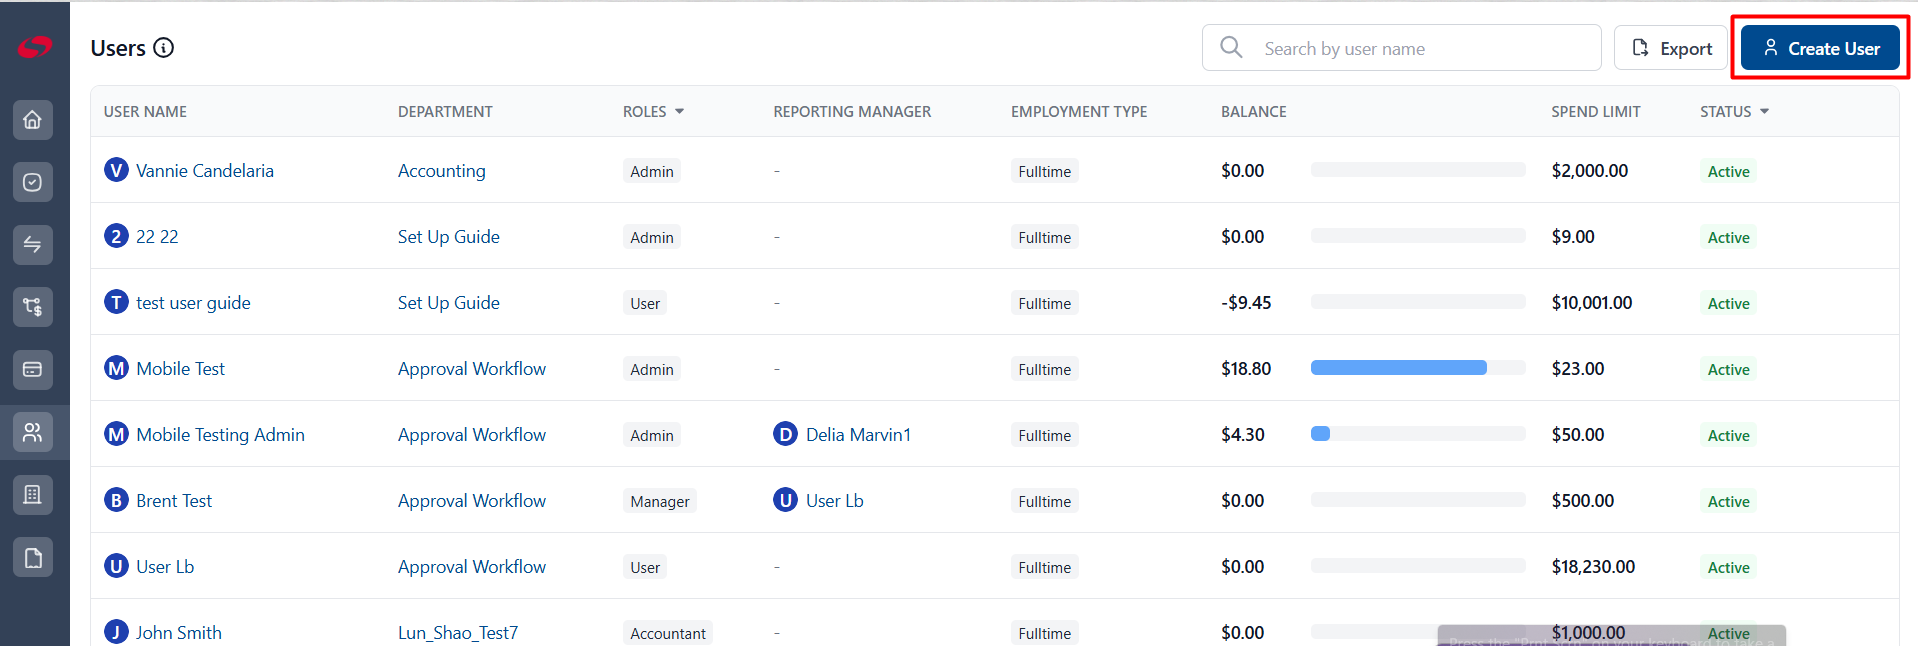1918x646 pixels.
Task: Open Mobile Test user link
Action: click(181, 368)
